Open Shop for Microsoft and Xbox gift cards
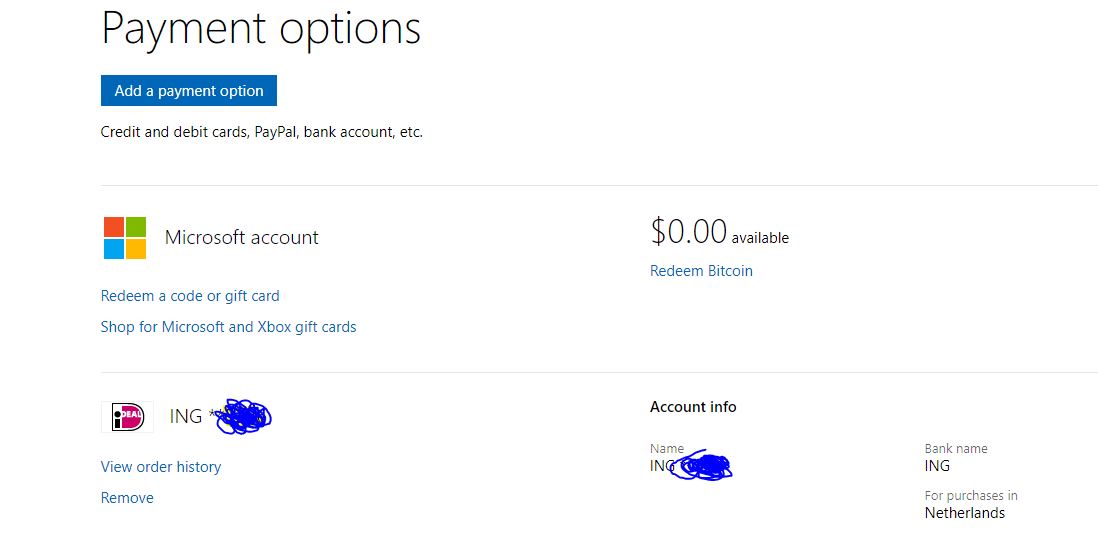The image size is (1098, 558). [x=228, y=327]
